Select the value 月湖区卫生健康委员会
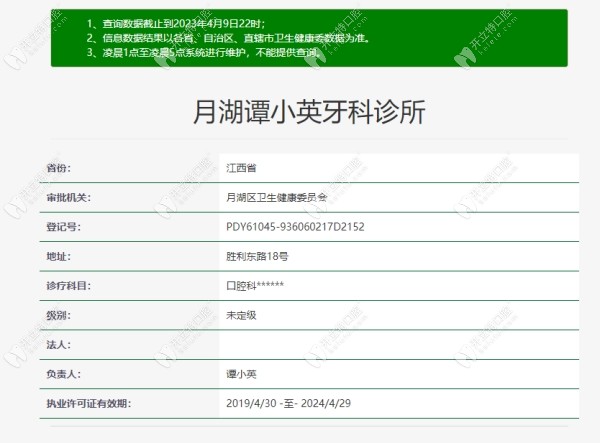Viewport: 600px width, 443px height. tap(277, 197)
